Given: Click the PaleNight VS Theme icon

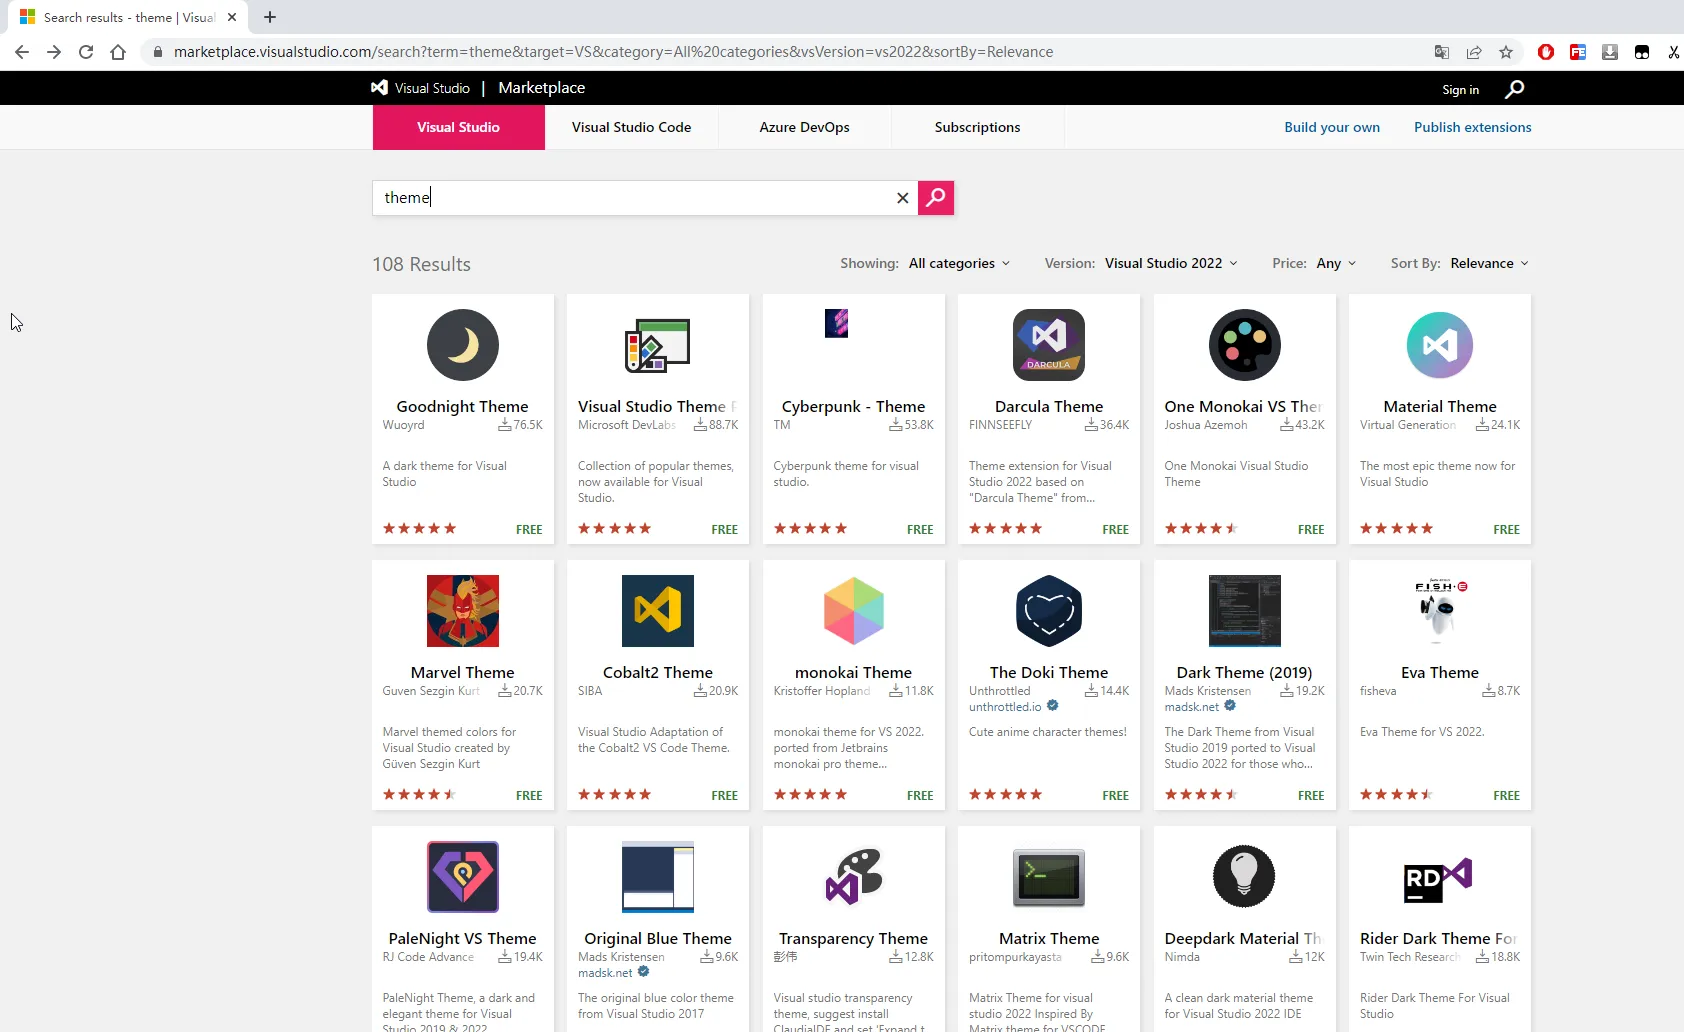Looking at the screenshot, I should pos(462,877).
